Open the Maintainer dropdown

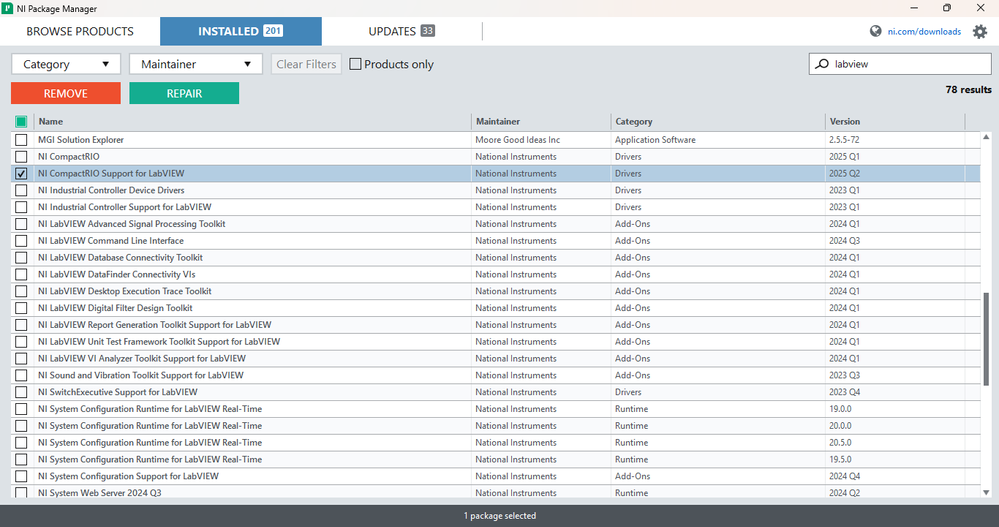tap(196, 64)
